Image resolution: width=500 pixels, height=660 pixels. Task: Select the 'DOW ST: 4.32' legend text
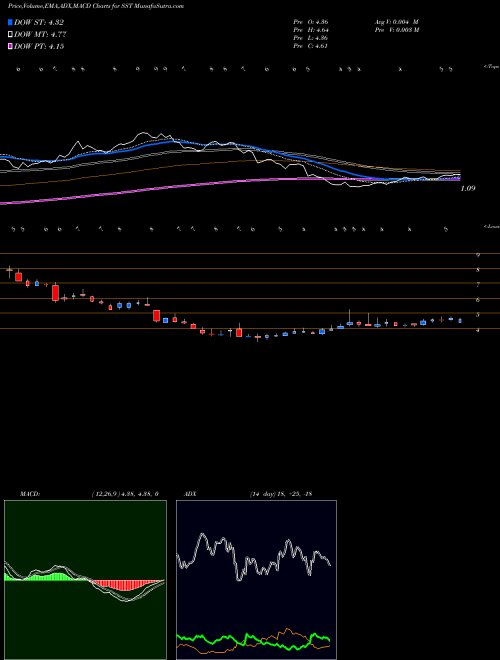[x=39, y=22]
